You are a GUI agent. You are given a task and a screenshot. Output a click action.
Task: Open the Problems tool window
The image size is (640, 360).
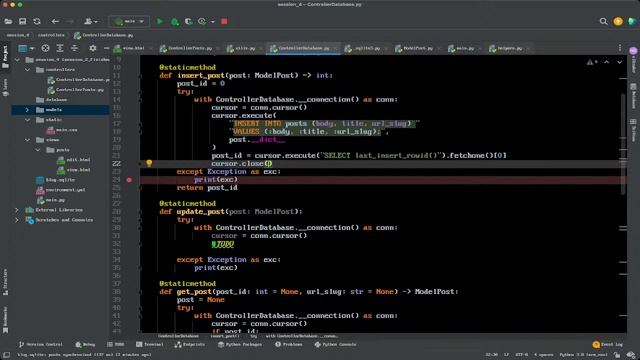(x=289, y=344)
